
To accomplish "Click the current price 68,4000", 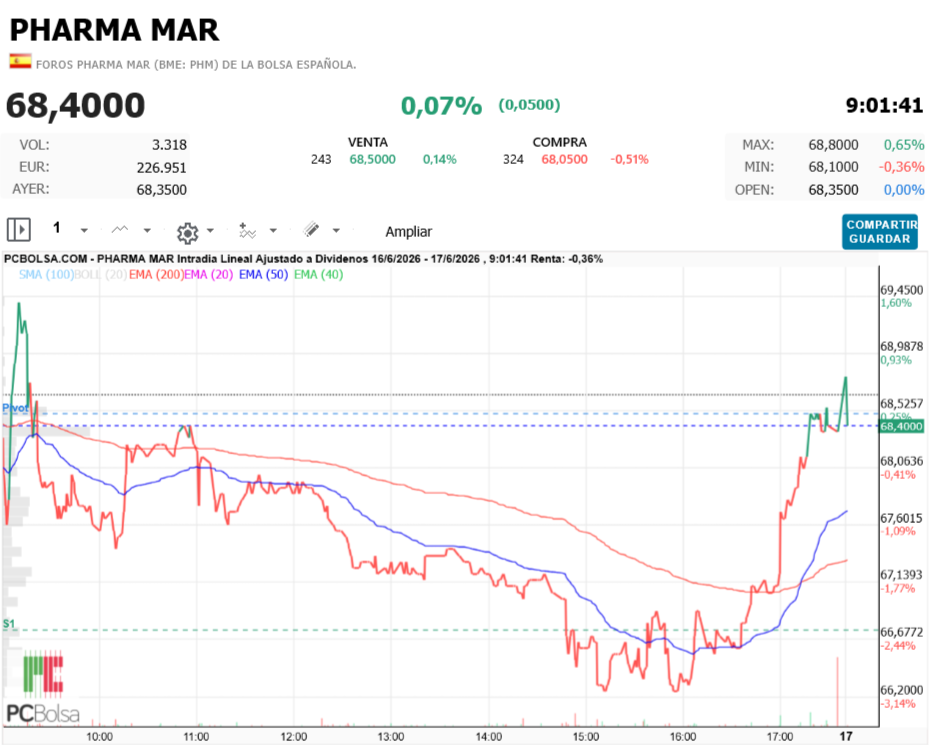I will [75, 106].
